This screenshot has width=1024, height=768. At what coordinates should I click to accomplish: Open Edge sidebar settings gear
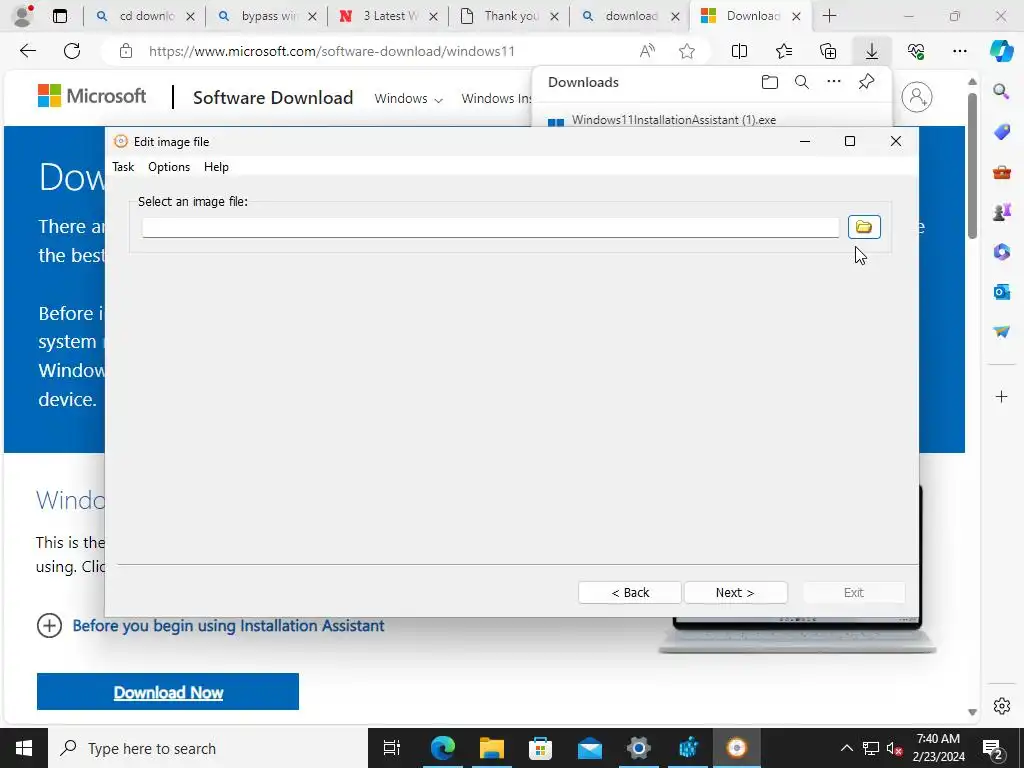tap(1001, 706)
